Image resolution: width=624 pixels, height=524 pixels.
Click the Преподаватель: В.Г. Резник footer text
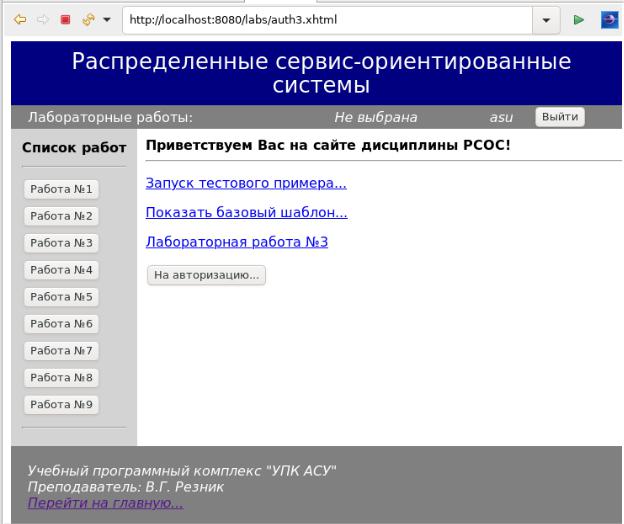tap(125, 487)
